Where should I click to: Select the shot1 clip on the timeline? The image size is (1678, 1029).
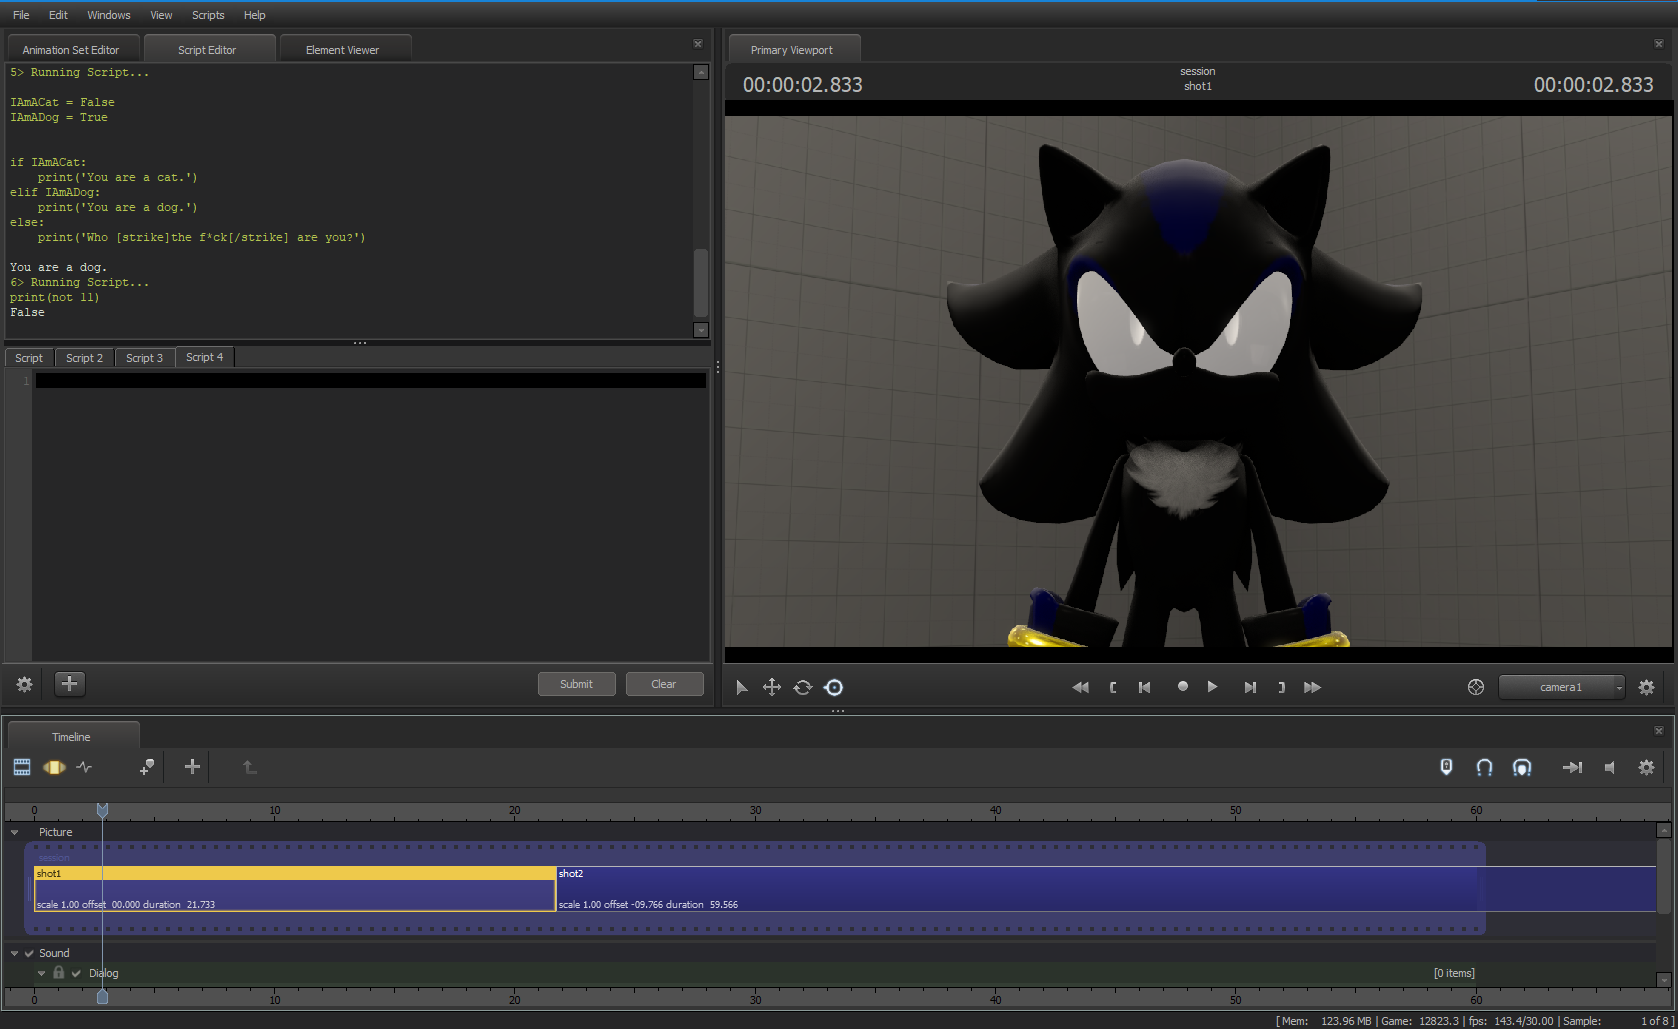[295, 889]
